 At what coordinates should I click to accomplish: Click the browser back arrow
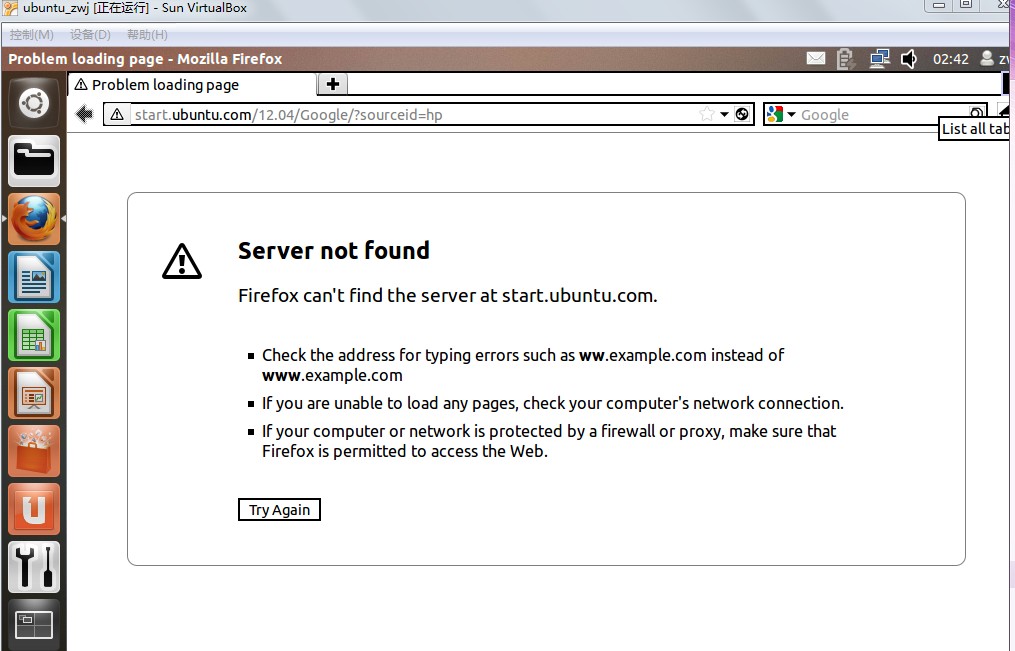[84, 114]
